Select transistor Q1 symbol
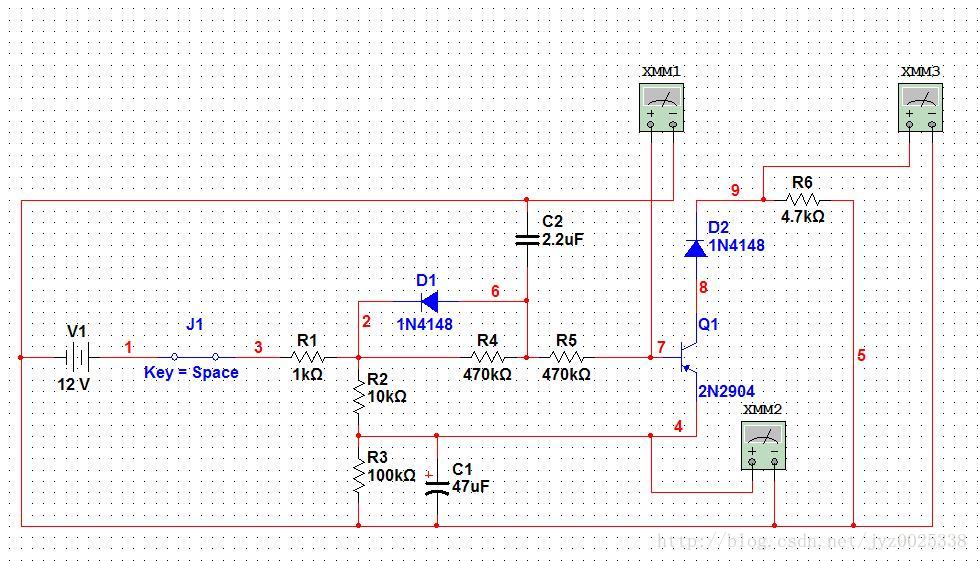The image size is (978, 561). click(689, 358)
